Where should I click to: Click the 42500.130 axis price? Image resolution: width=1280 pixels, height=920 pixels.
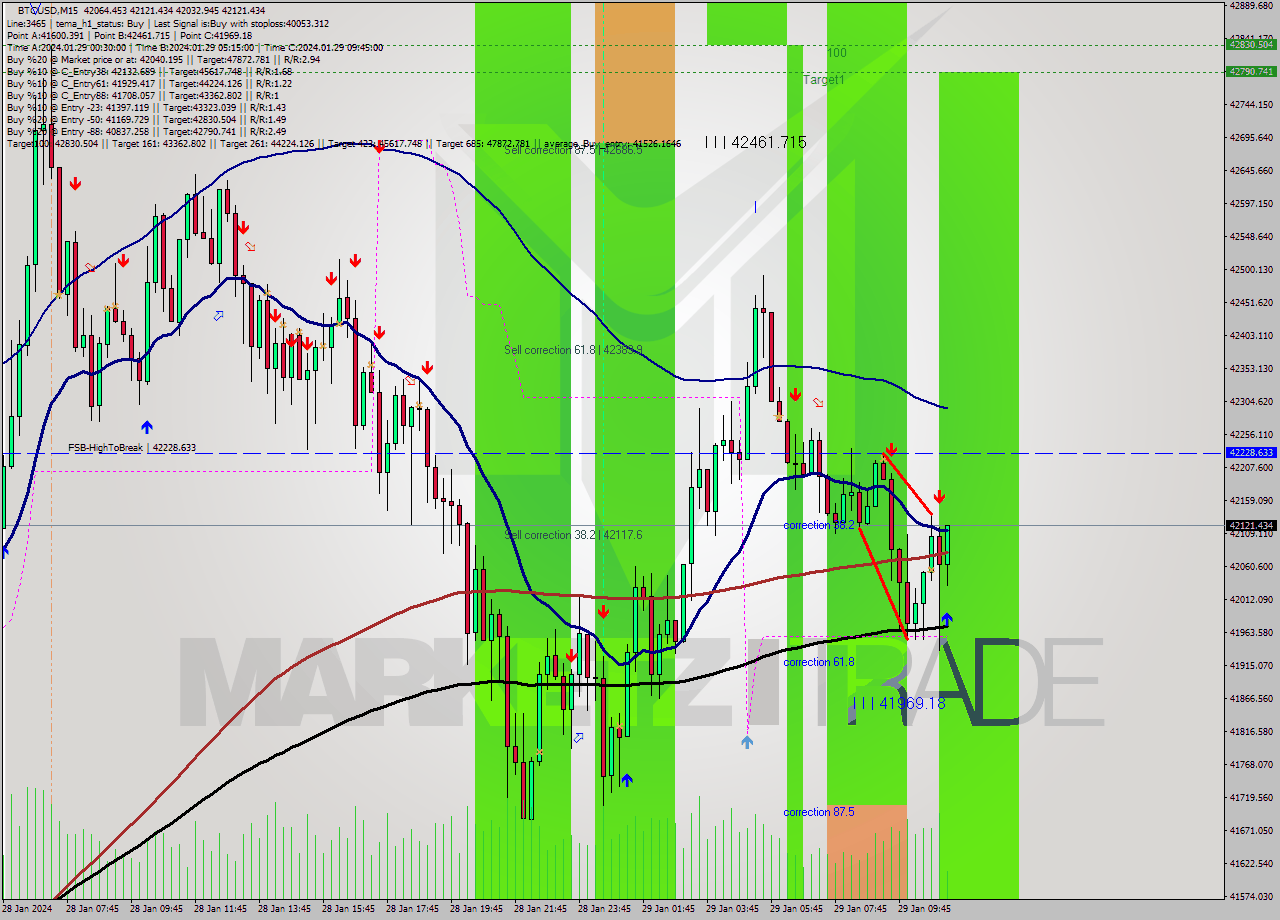[x=1251, y=269]
